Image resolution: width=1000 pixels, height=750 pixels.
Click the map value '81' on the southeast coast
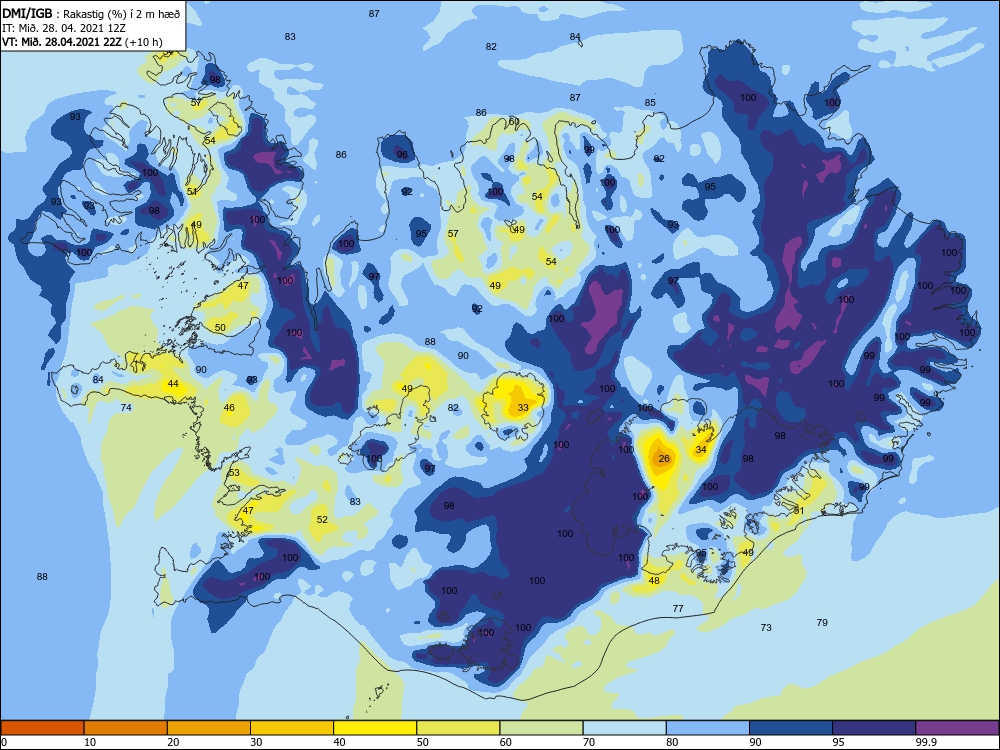click(x=799, y=511)
